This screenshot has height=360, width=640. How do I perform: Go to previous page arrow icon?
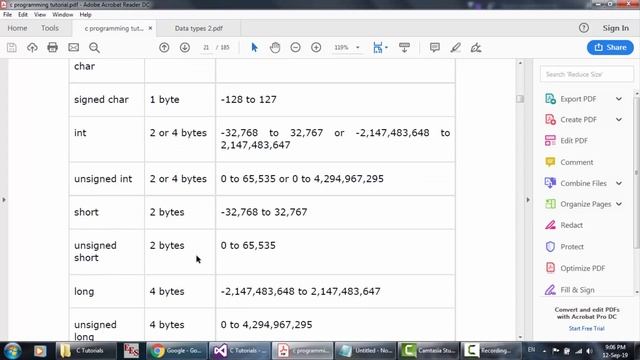[164, 47]
